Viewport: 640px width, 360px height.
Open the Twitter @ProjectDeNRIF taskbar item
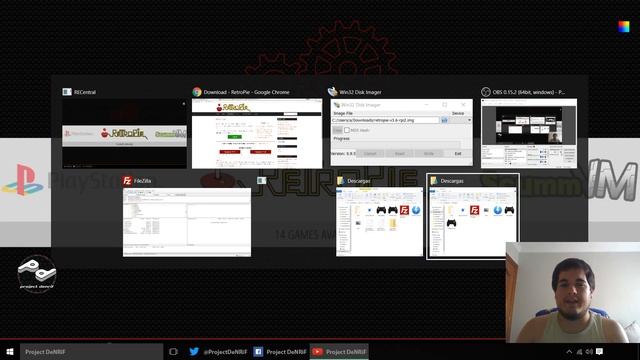[x=218, y=351]
